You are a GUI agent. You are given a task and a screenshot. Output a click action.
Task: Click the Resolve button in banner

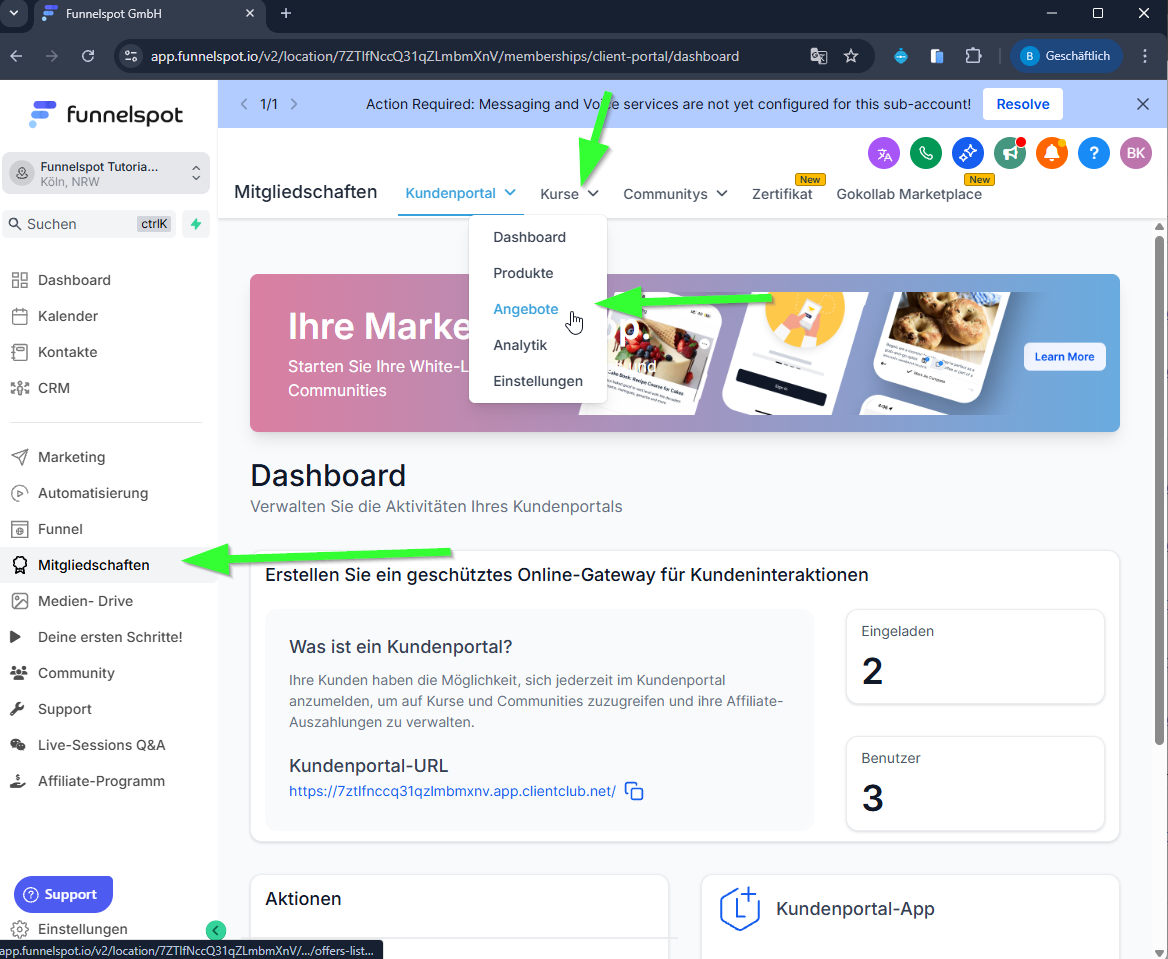pyautogui.click(x=1023, y=104)
